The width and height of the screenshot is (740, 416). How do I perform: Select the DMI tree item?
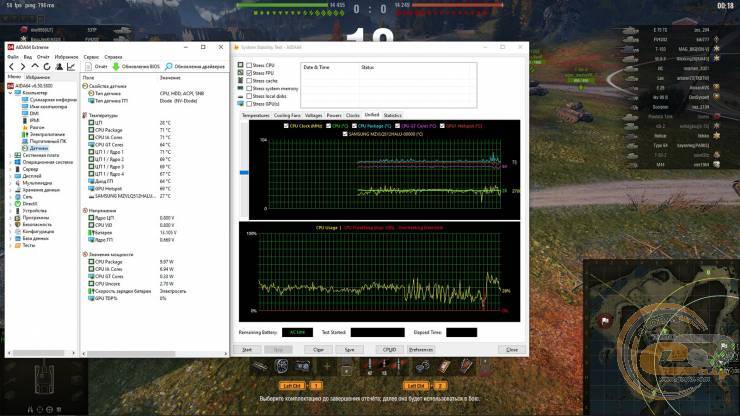coord(34,113)
